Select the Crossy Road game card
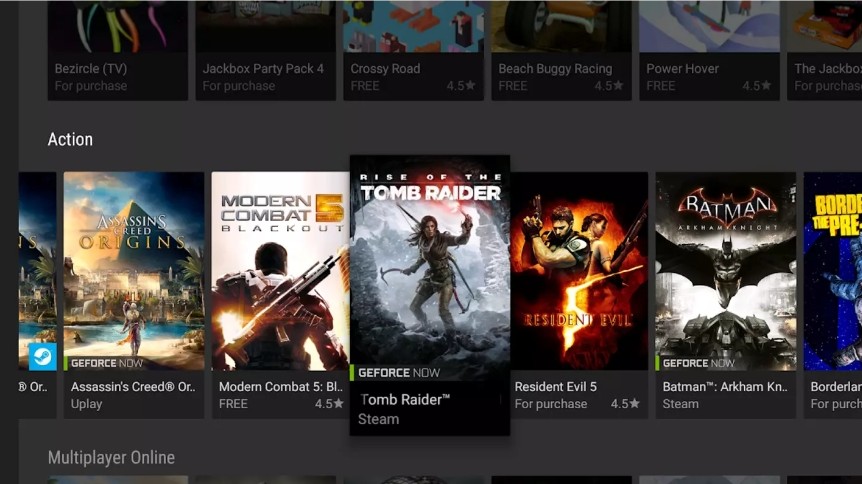 (413, 50)
